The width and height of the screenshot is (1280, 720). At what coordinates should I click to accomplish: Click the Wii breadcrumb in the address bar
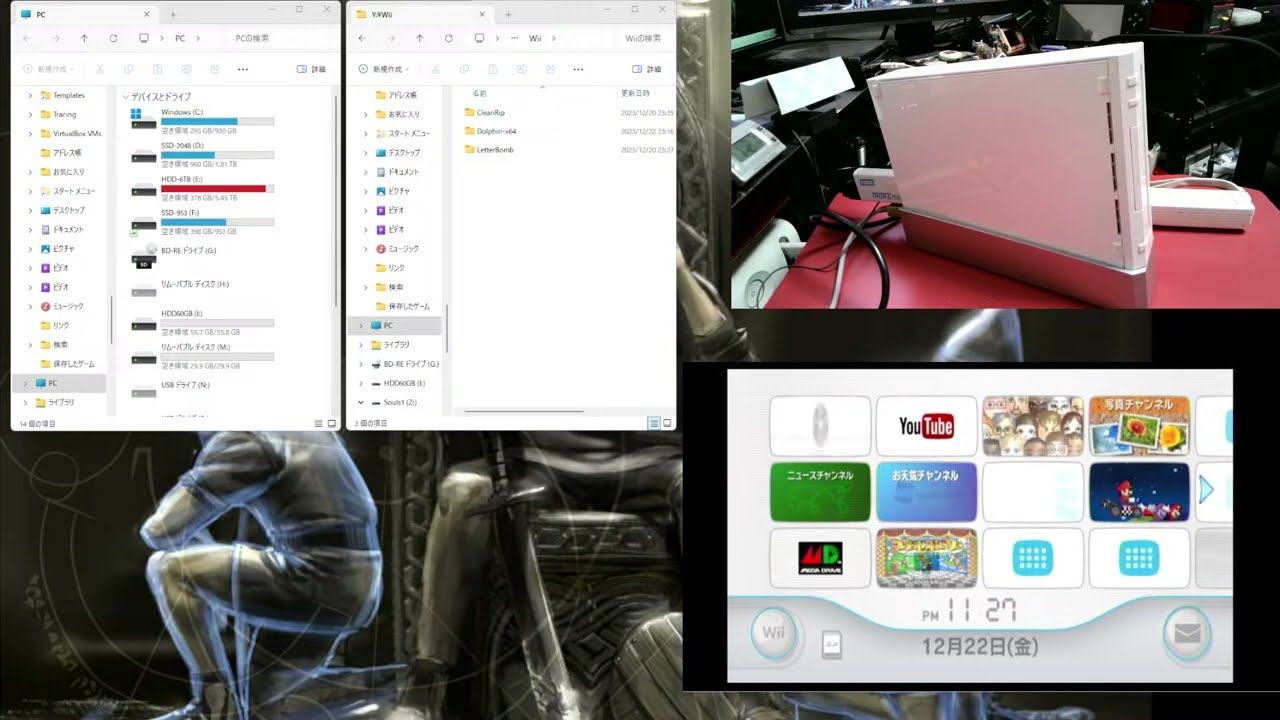535,38
